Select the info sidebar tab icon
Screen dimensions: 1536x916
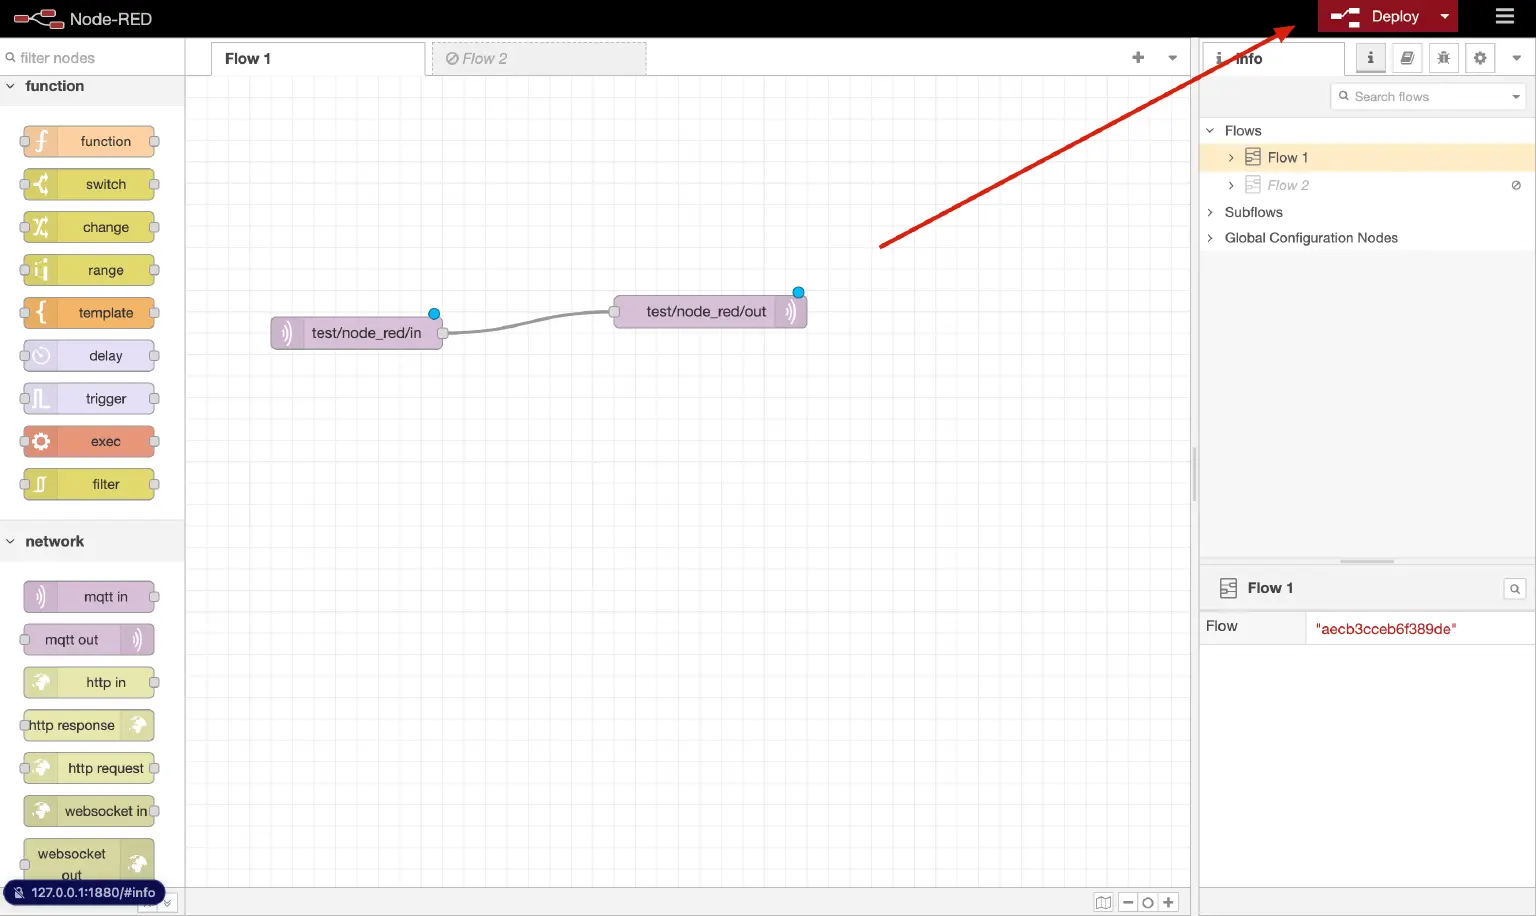pos(1369,58)
